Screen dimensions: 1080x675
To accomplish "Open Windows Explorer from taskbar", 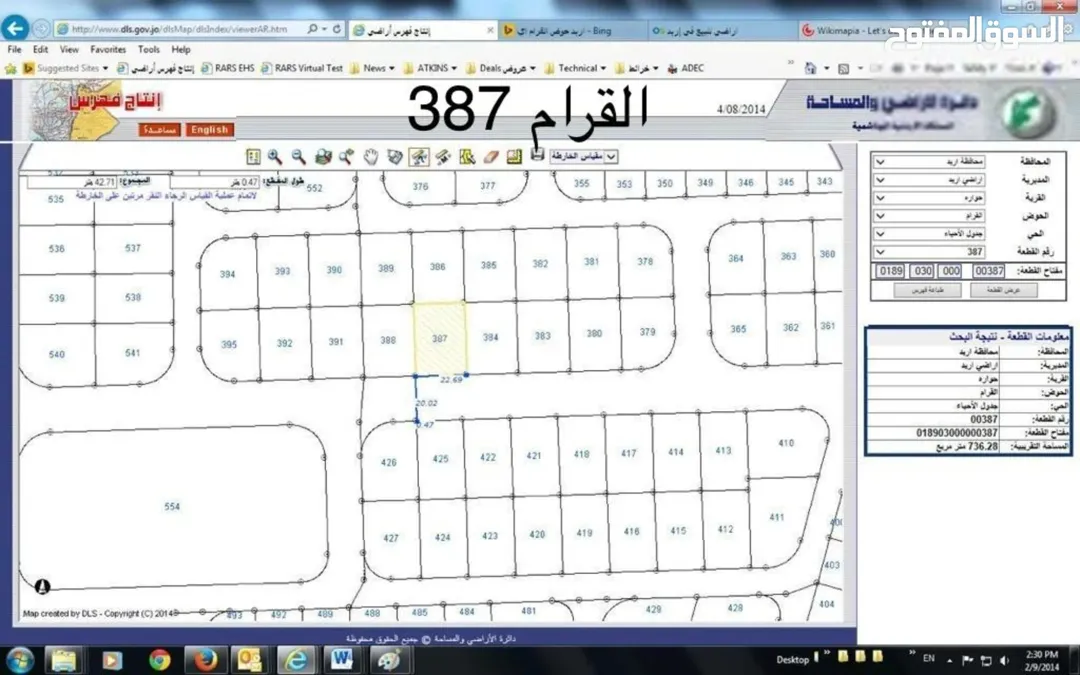I will 63,660.
